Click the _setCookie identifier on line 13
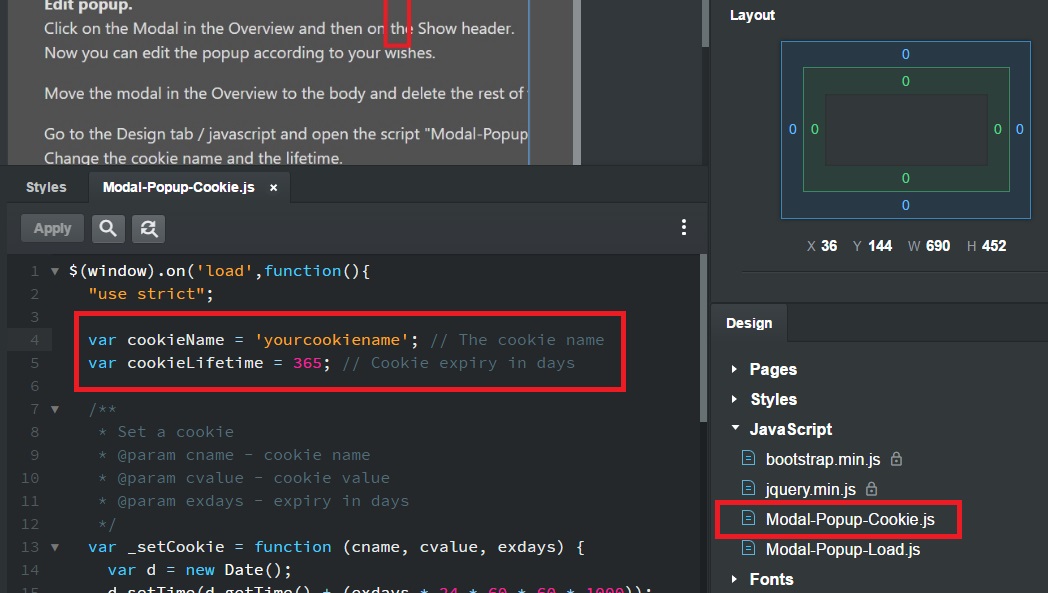1048x593 pixels. [176, 547]
